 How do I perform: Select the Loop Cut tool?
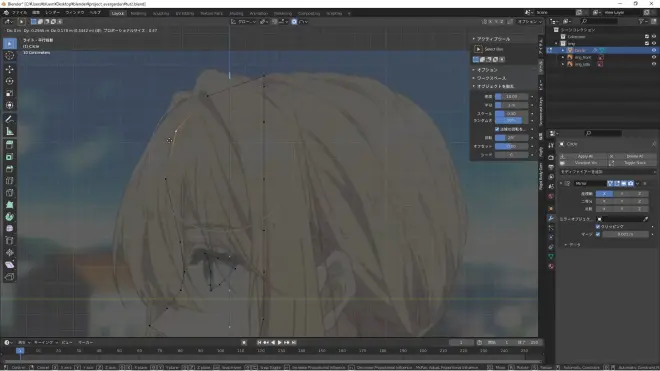10,181
